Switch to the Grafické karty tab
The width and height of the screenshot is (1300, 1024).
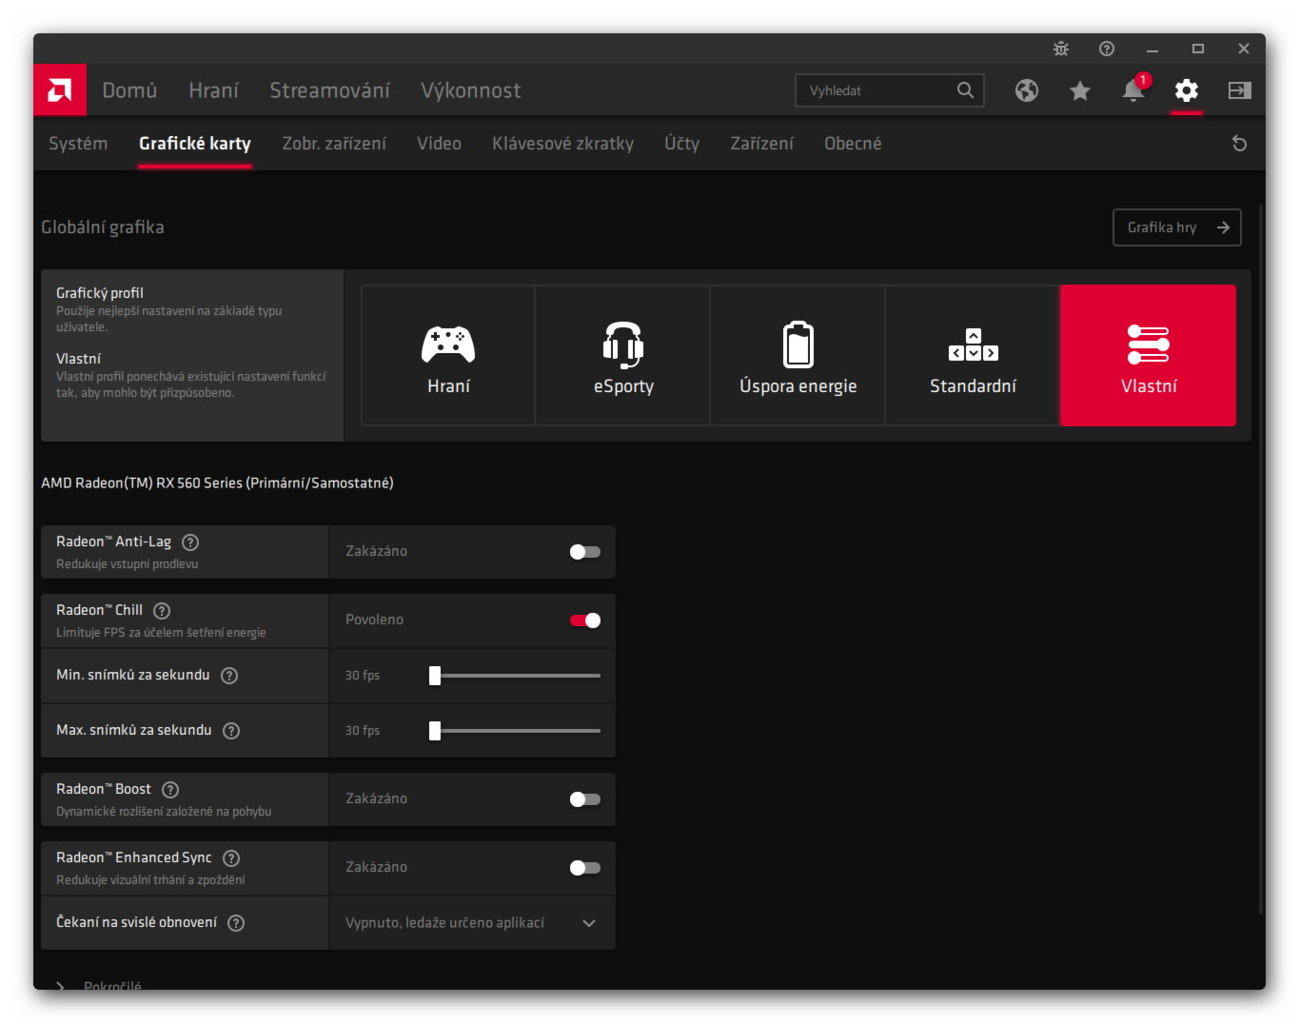[195, 143]
